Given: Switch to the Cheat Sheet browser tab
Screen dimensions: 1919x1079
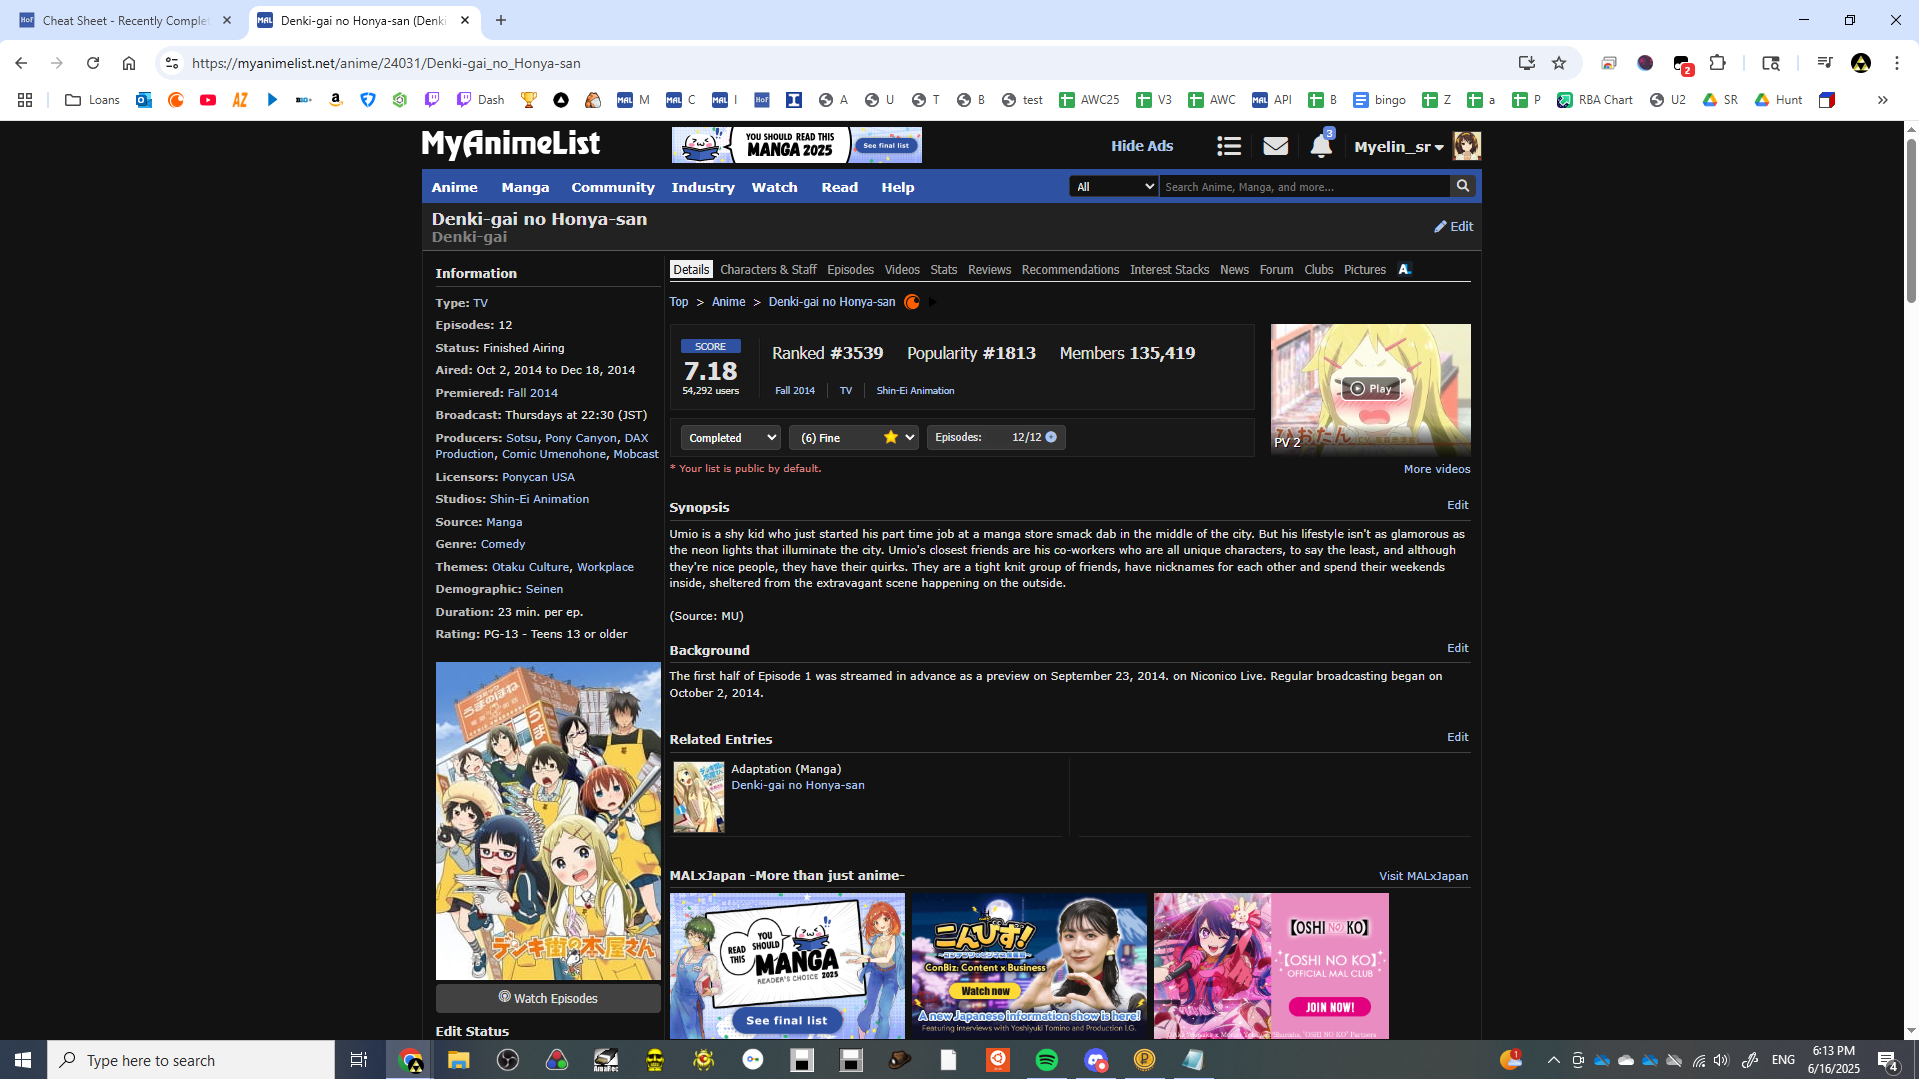Looking at the screenshot, I should pos(124,20).
